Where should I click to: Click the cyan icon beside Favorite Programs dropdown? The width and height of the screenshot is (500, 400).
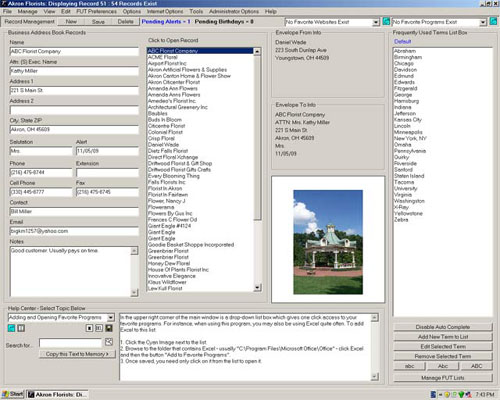(493, 22)
